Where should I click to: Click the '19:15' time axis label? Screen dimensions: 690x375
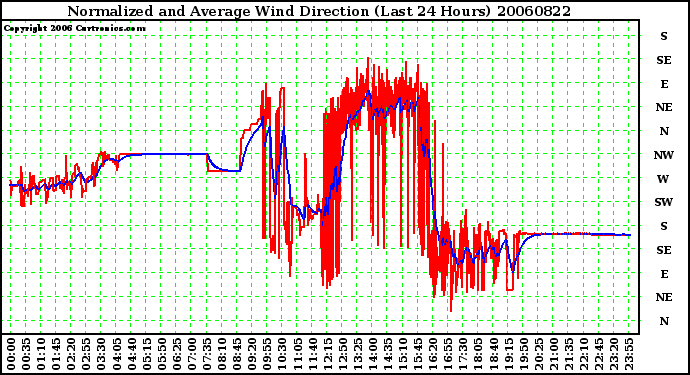click(508, 354)
